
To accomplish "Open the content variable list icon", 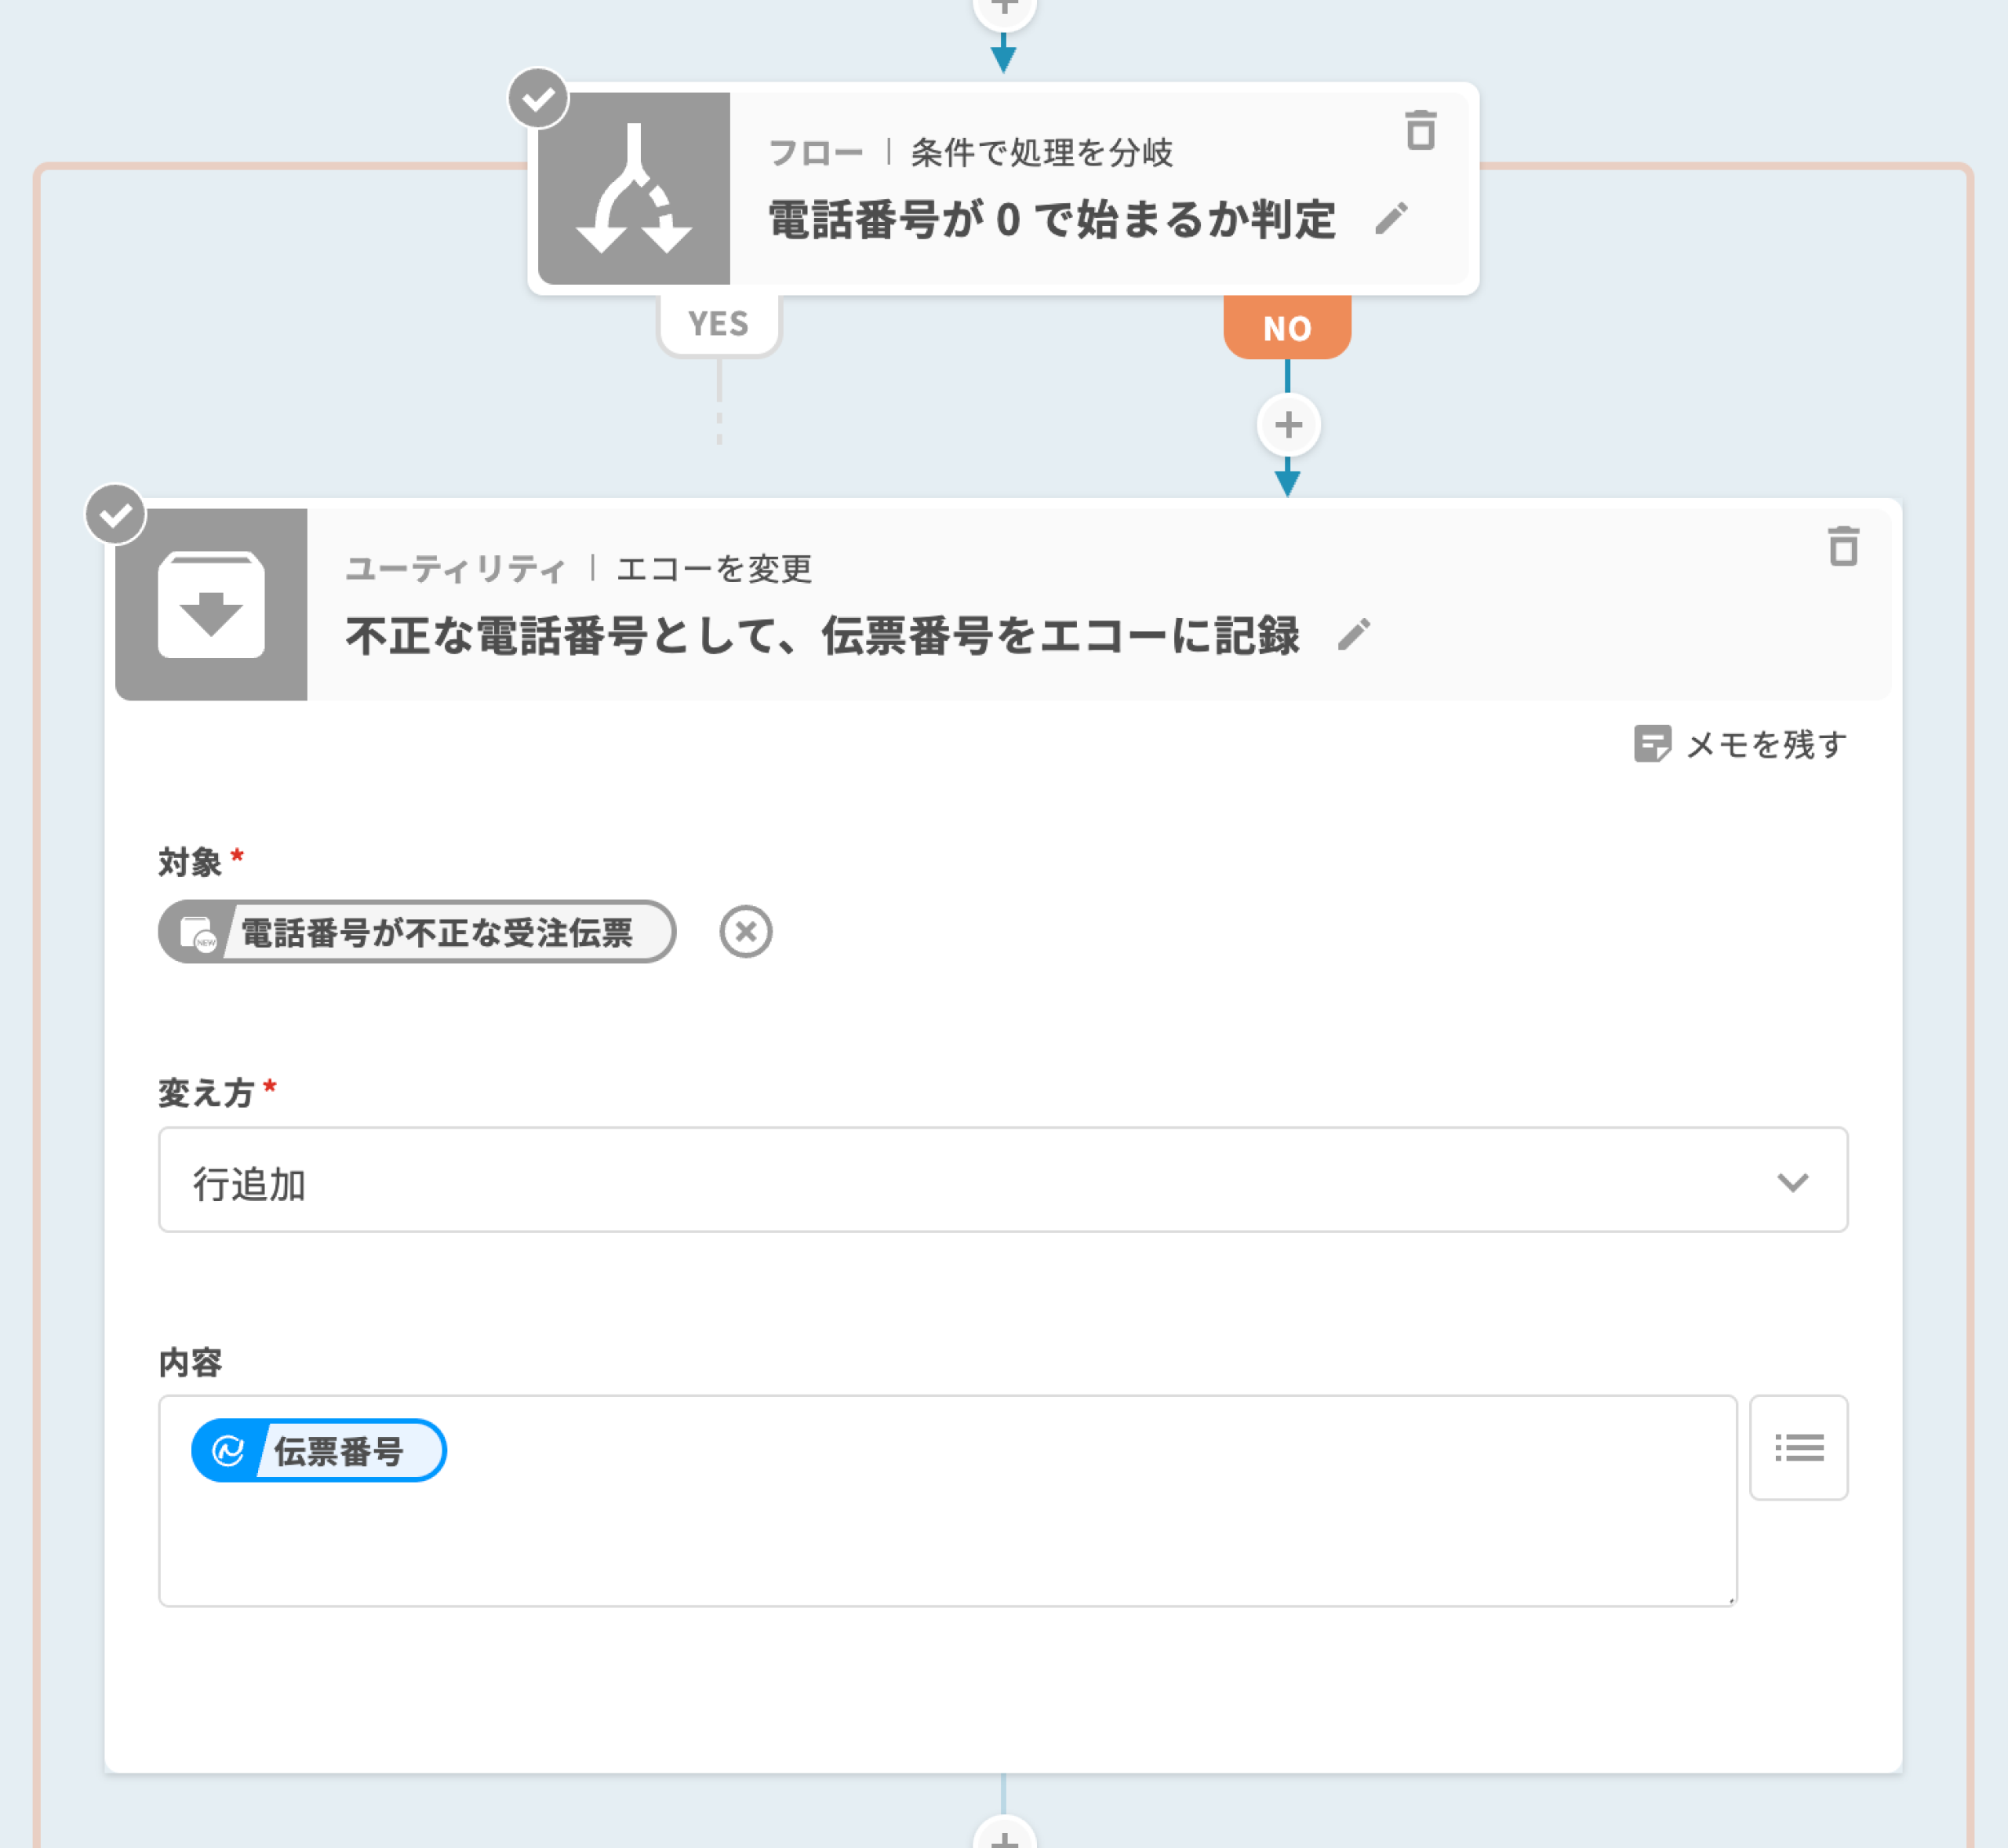I will tap(1798, 1447).
